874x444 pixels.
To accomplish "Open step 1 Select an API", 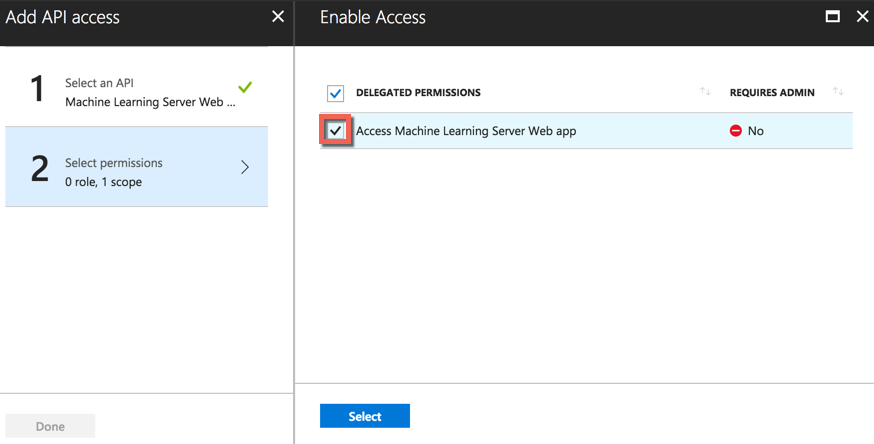I will coord(150,92).
